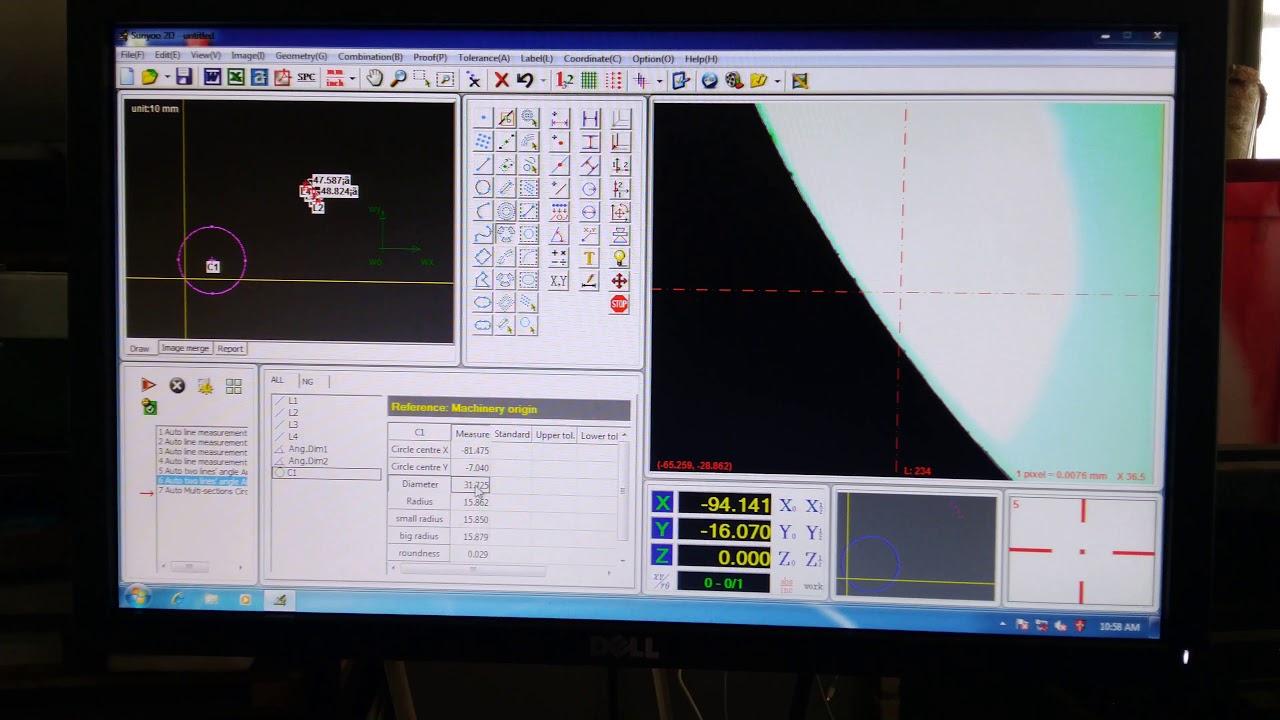Click the red STOP sign icon
The height and width of the screenshot is (720, 1280).
click(619, 304)
